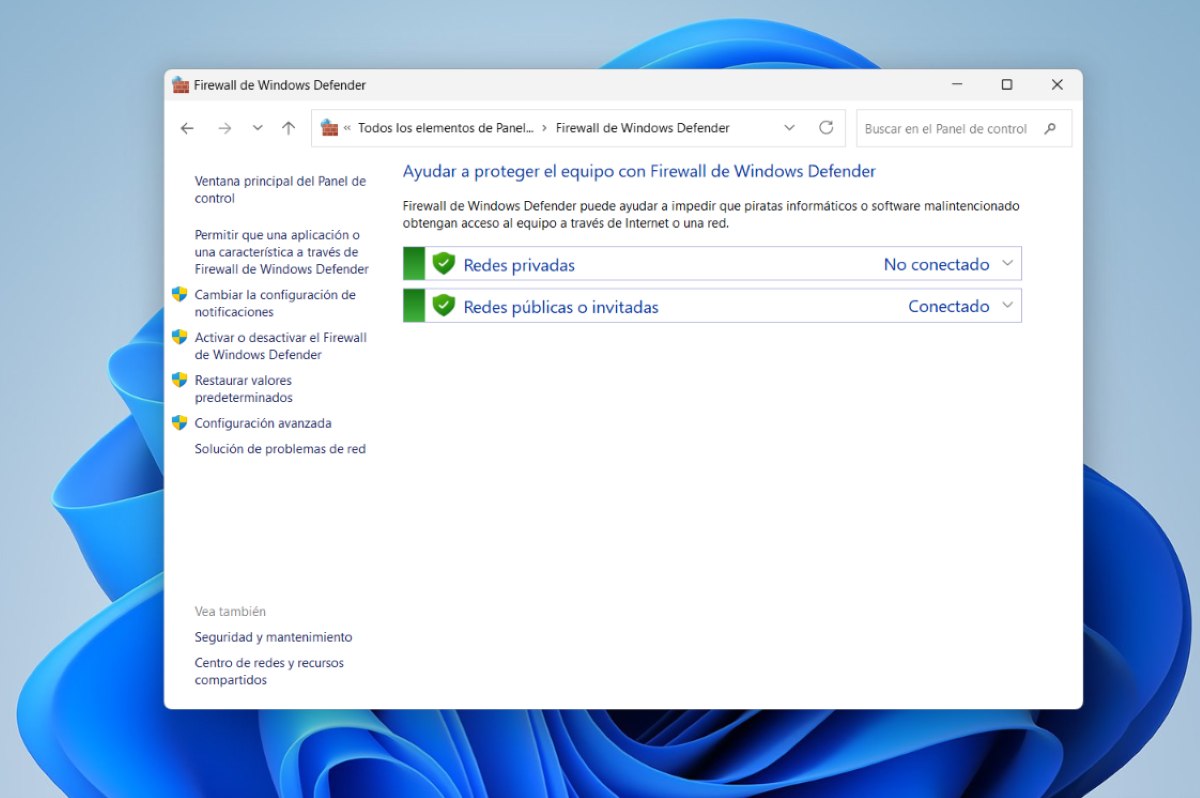Click green shield icon for Redes públicas

[444, 306]
